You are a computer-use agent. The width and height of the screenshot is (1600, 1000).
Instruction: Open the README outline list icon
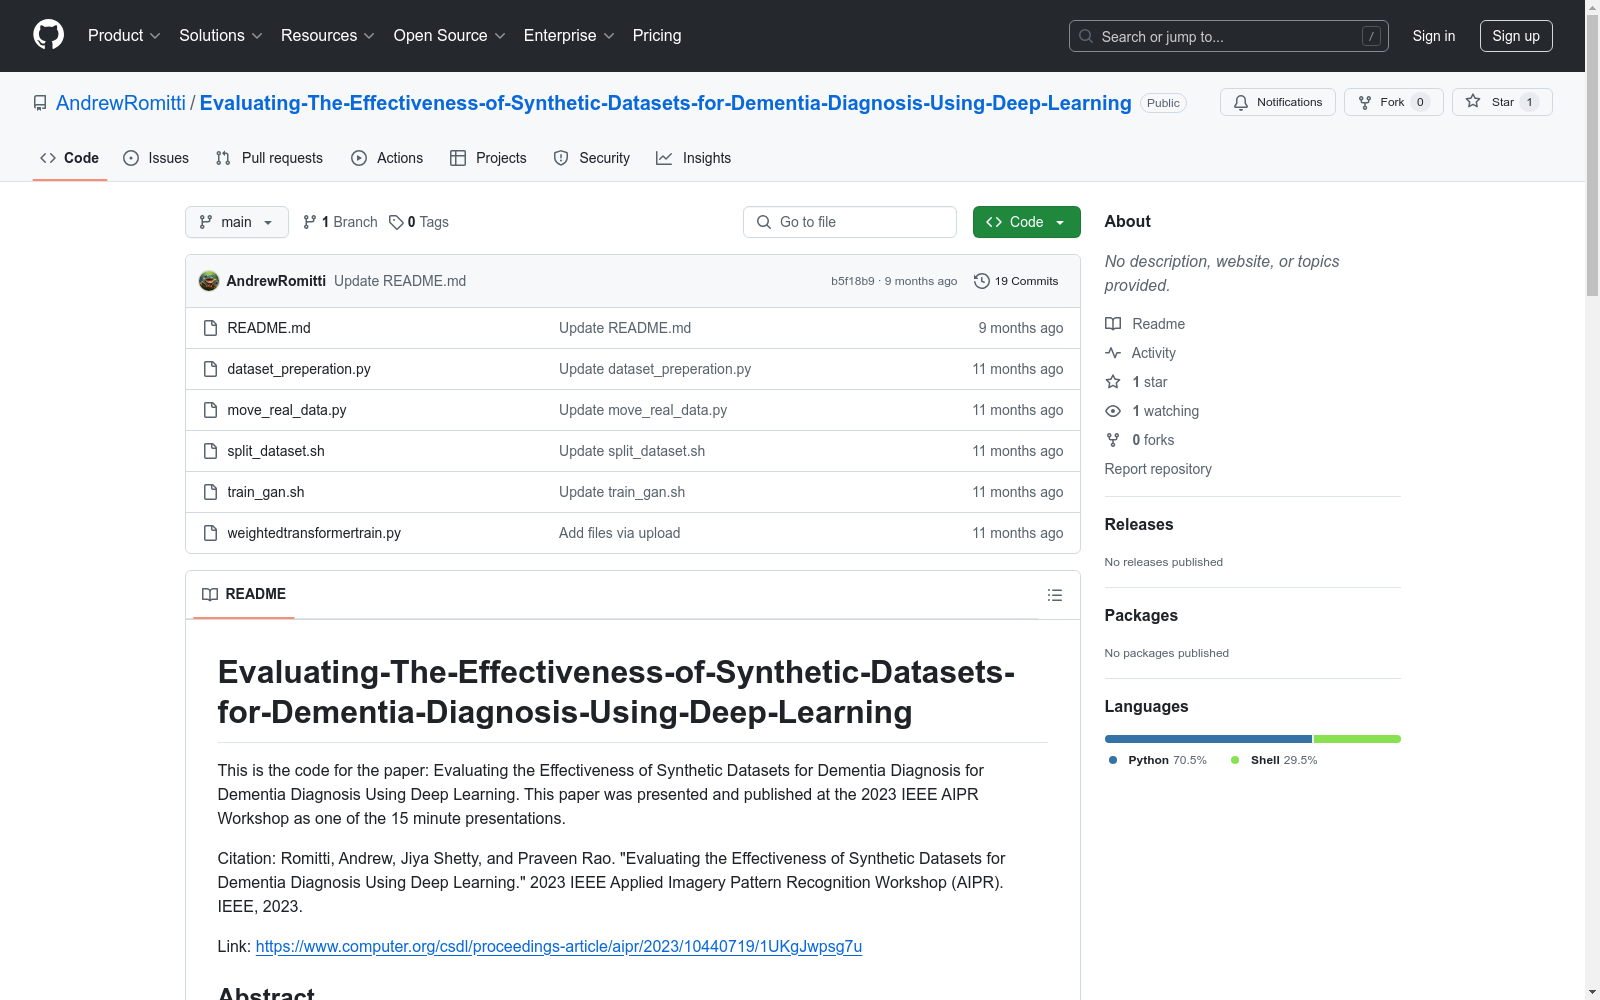pyautogui.click(x=1054, y=595)
